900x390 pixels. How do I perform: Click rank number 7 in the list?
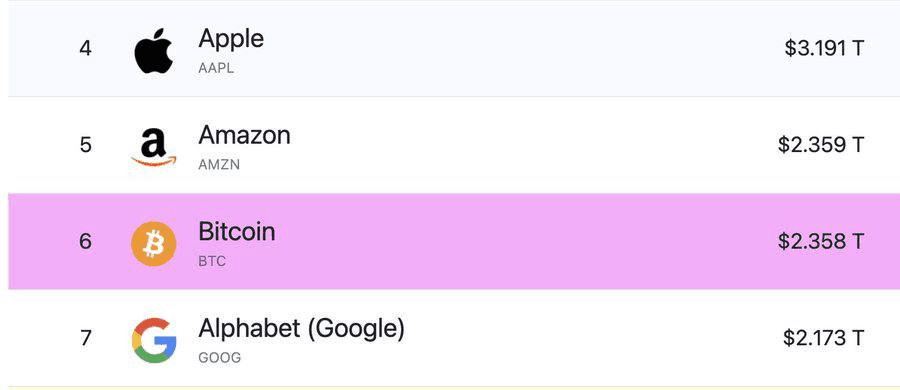click(86, 338)
